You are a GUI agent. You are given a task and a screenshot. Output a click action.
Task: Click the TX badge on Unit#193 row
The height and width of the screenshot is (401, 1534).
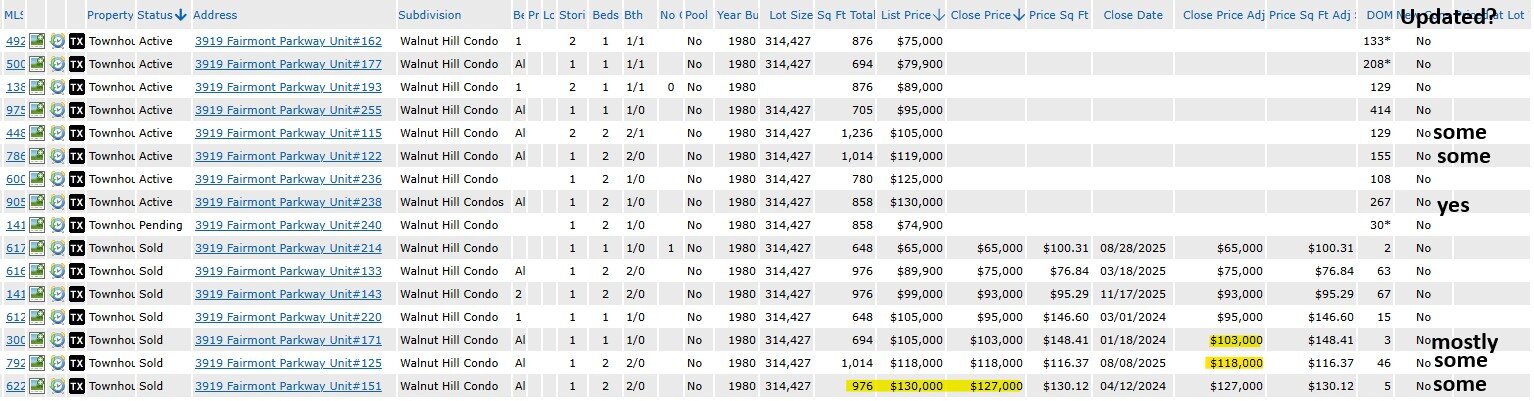pyautogui.click(x=77, y=87)
